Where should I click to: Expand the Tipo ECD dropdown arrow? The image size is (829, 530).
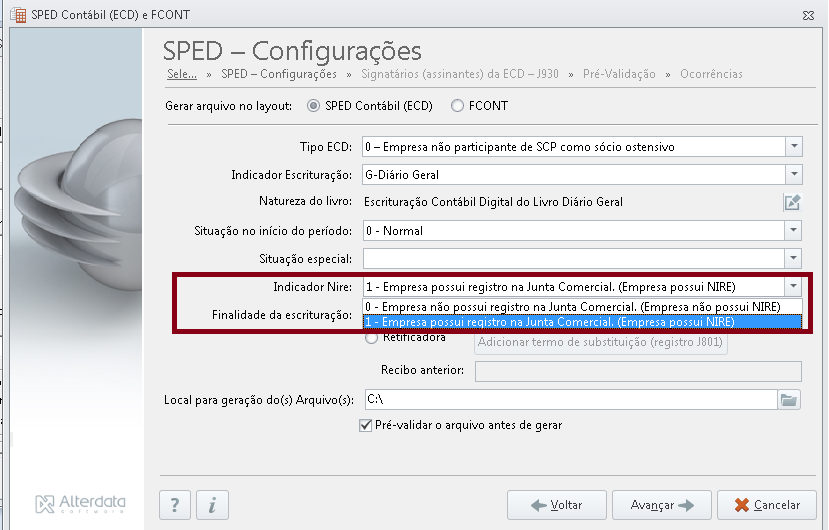click(x=794, y=147)
